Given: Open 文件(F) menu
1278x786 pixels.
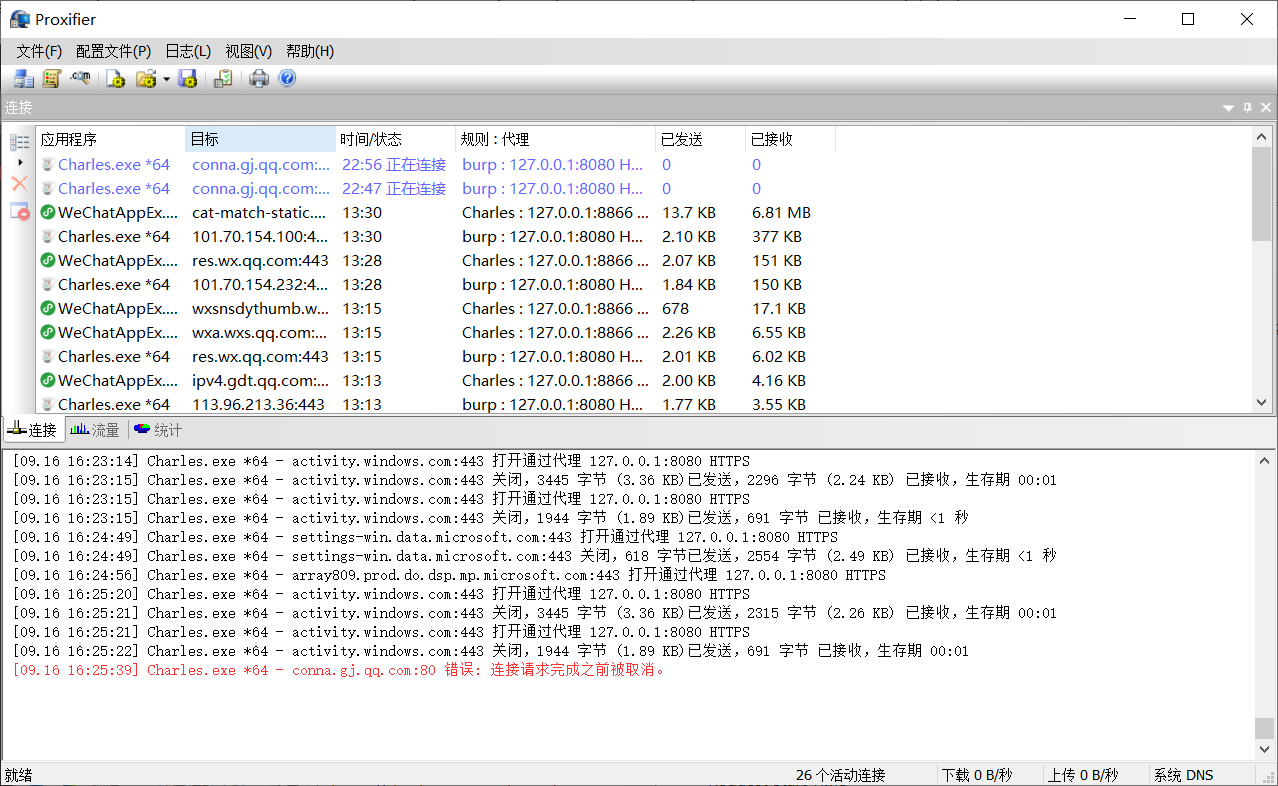Looking at the screenshot, I should pyautogui.click(x=39, y=51).
